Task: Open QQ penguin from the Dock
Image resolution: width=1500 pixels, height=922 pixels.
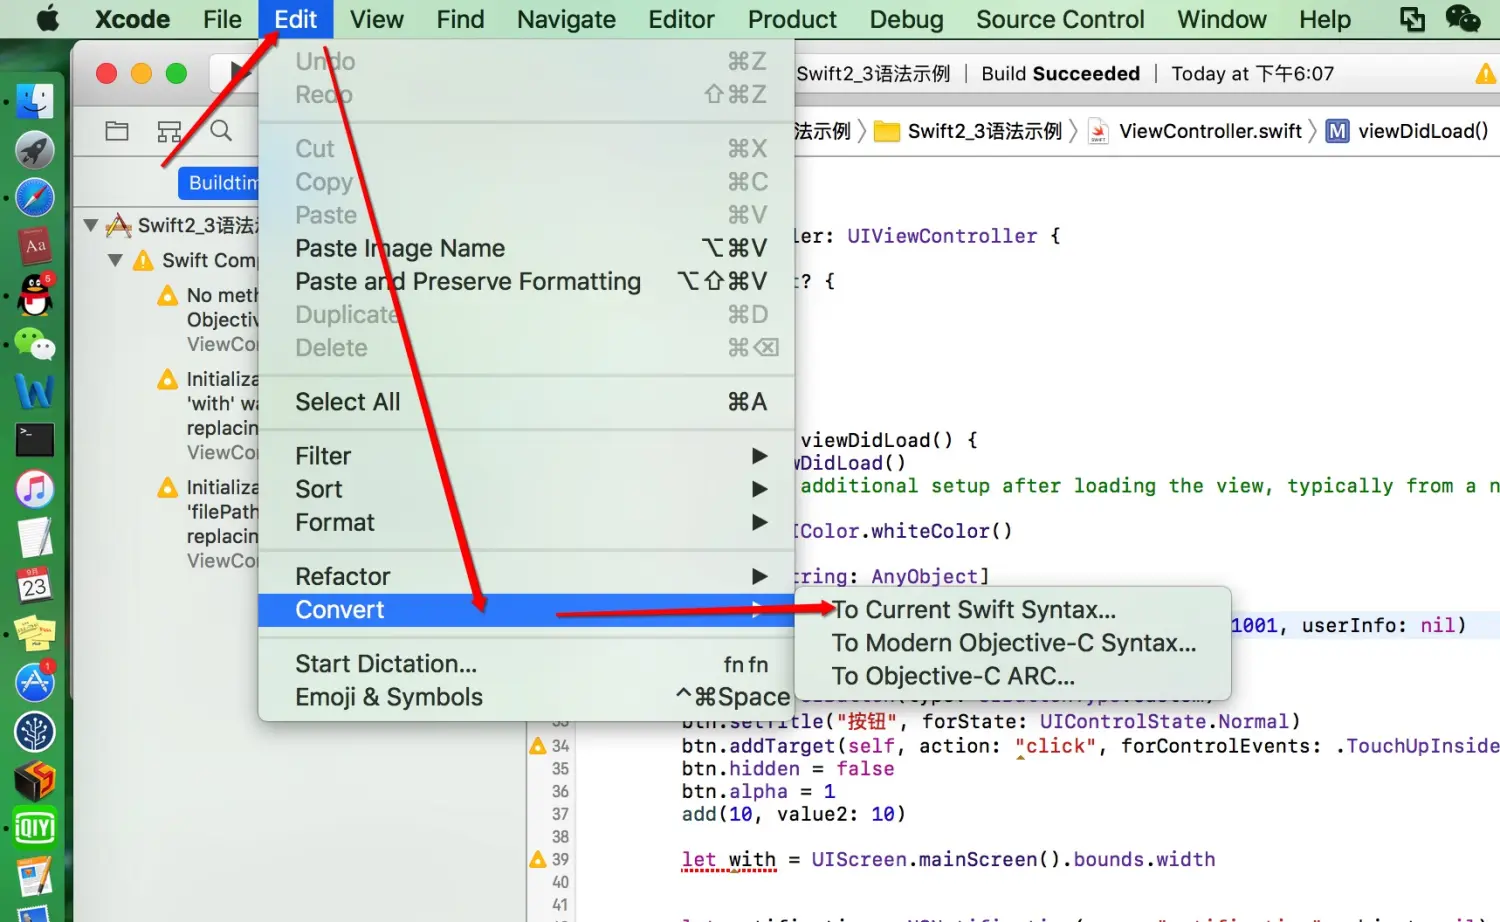Action: pos(35,295)
